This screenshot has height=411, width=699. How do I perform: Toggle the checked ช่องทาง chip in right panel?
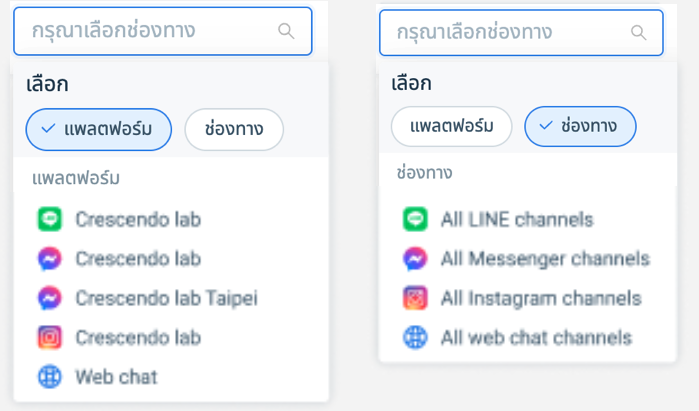tap(580, 126)
